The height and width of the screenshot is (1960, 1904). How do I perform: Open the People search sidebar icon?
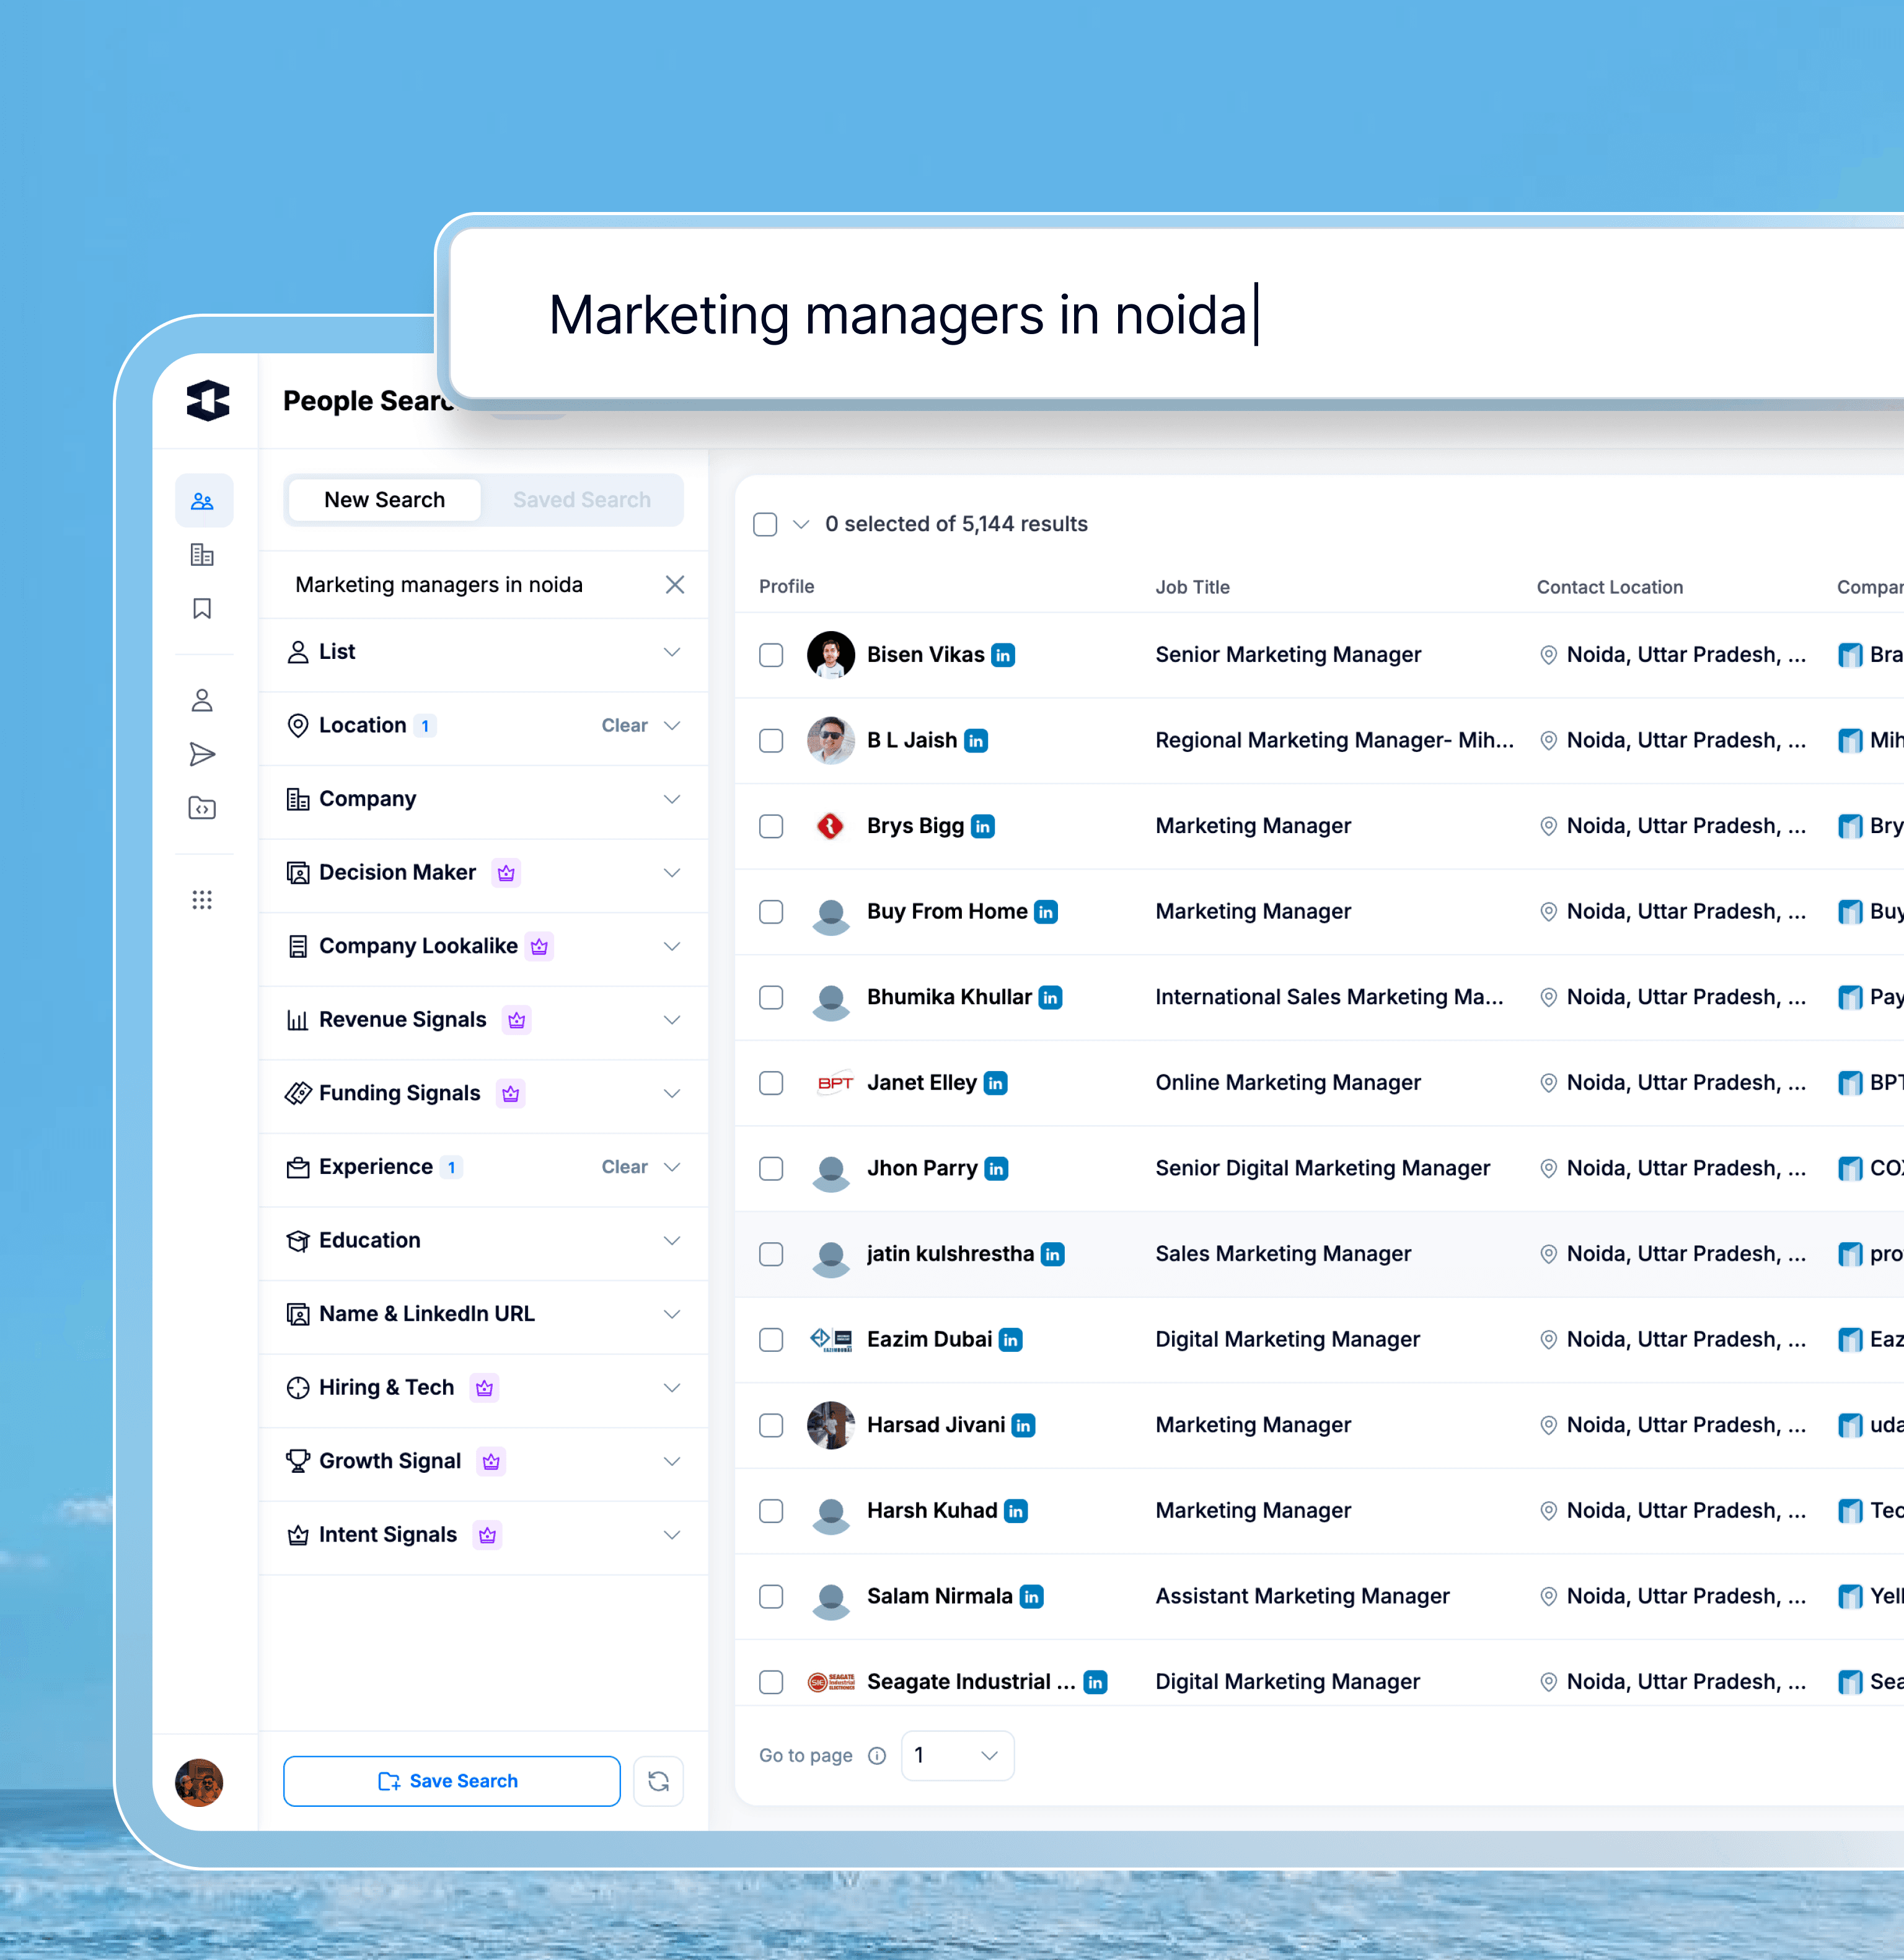click(203, 501)
